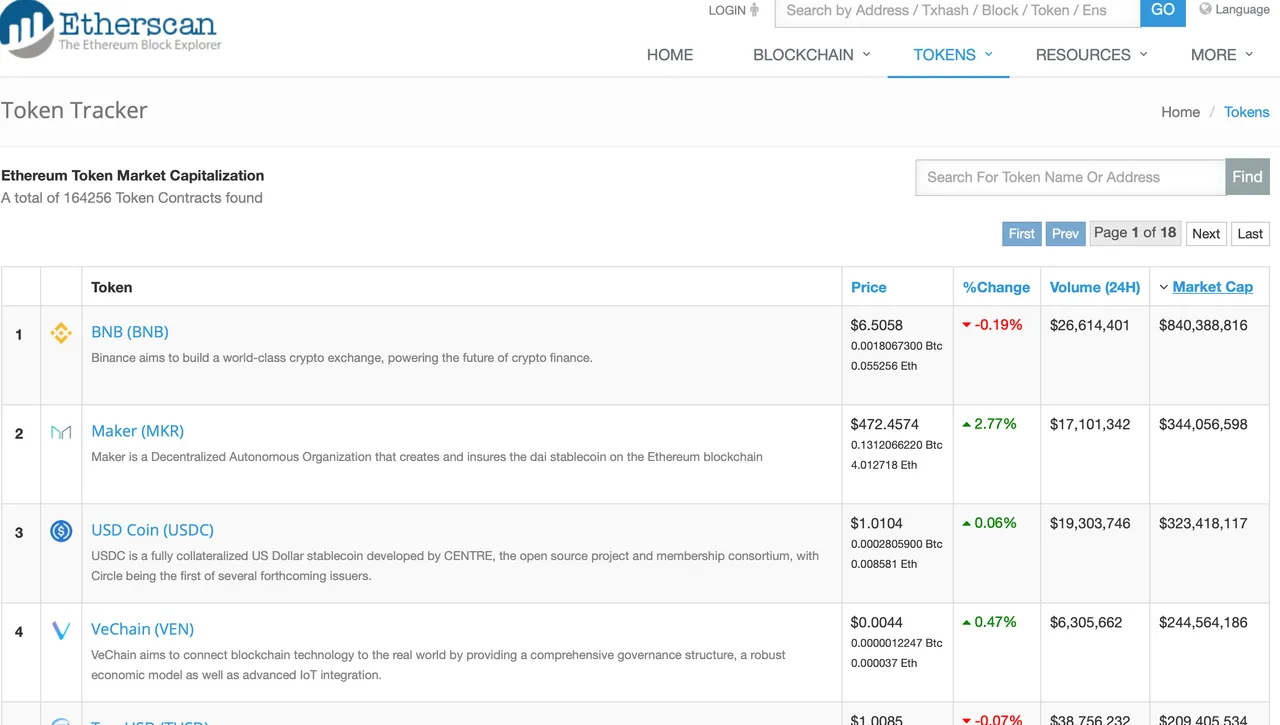Click the Find button
The height and width of the screenshot is (725, 1280).
(x=1247, y=177)
